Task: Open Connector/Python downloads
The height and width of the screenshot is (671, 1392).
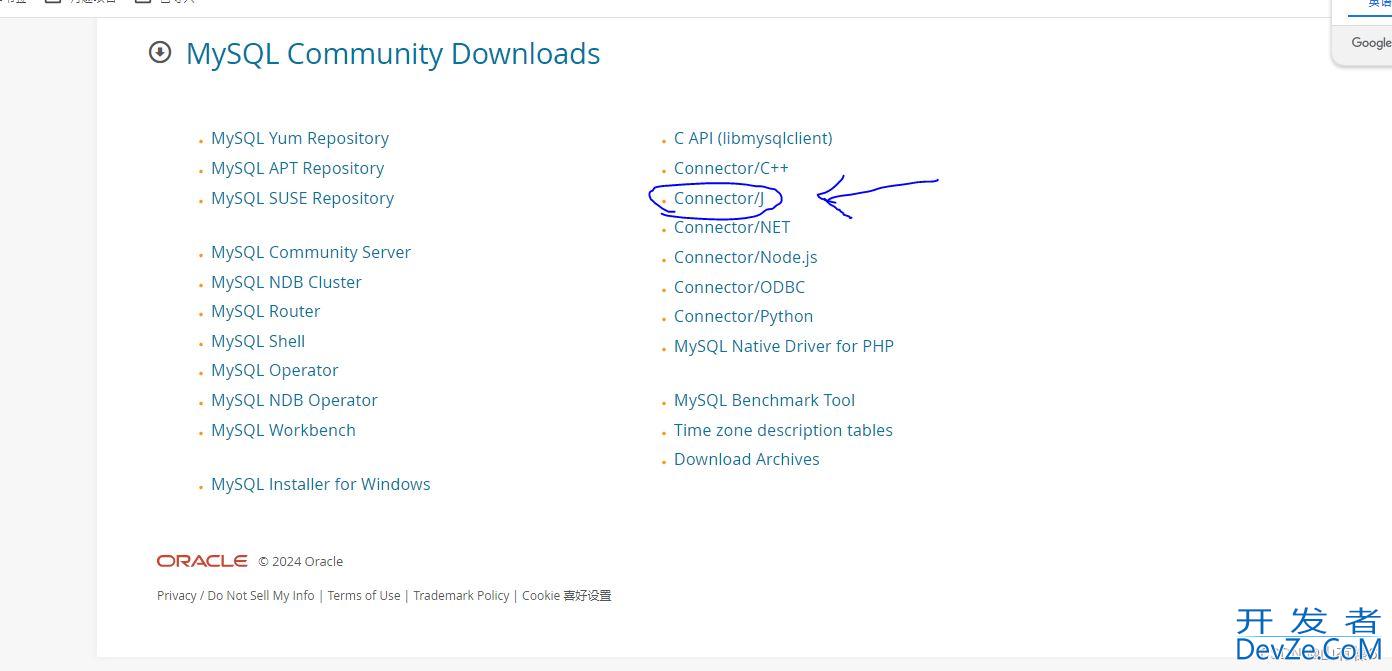Action: point(743,316)
